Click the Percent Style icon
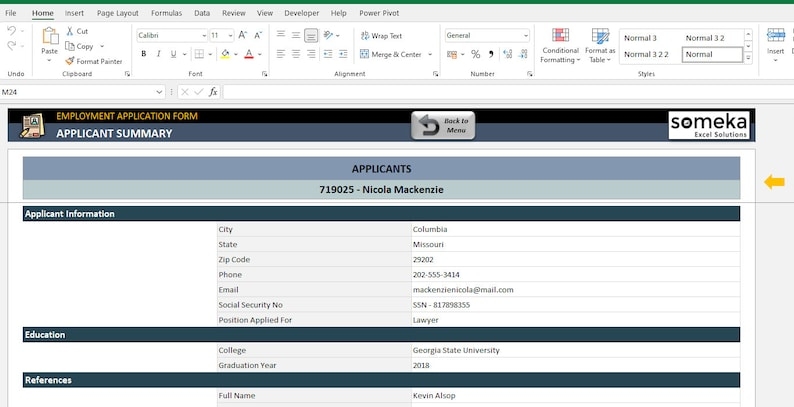Viewport: 794px width, 407px height. click(x=476, y=54)
